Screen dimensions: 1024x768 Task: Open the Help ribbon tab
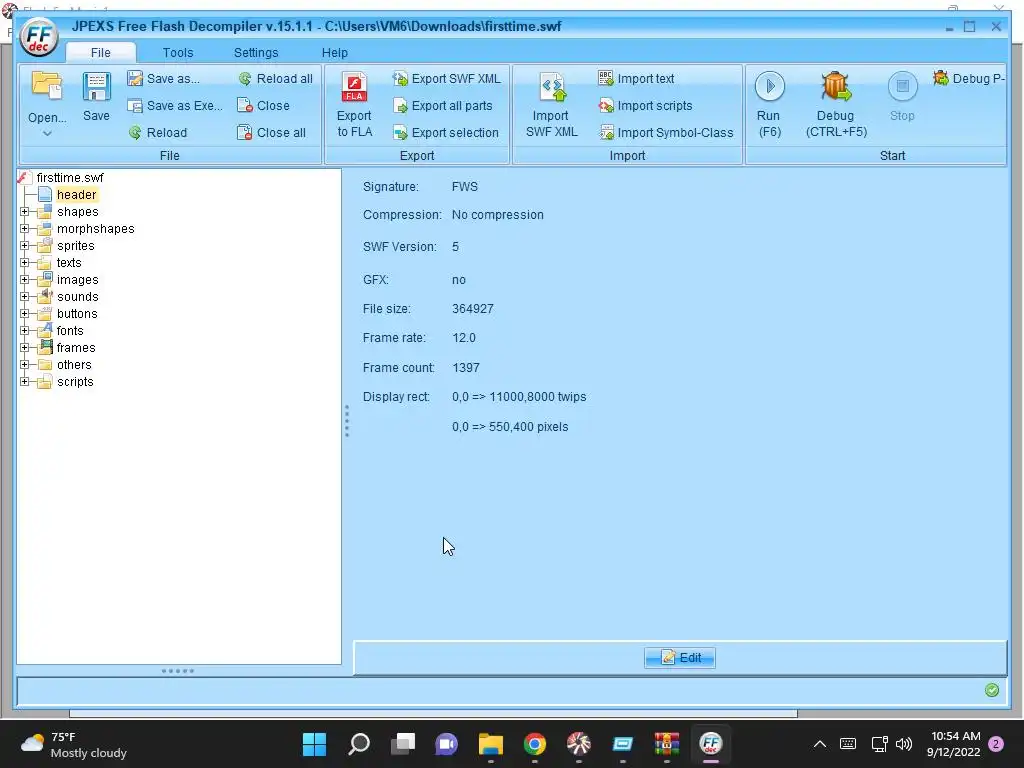tap(334, 53)
